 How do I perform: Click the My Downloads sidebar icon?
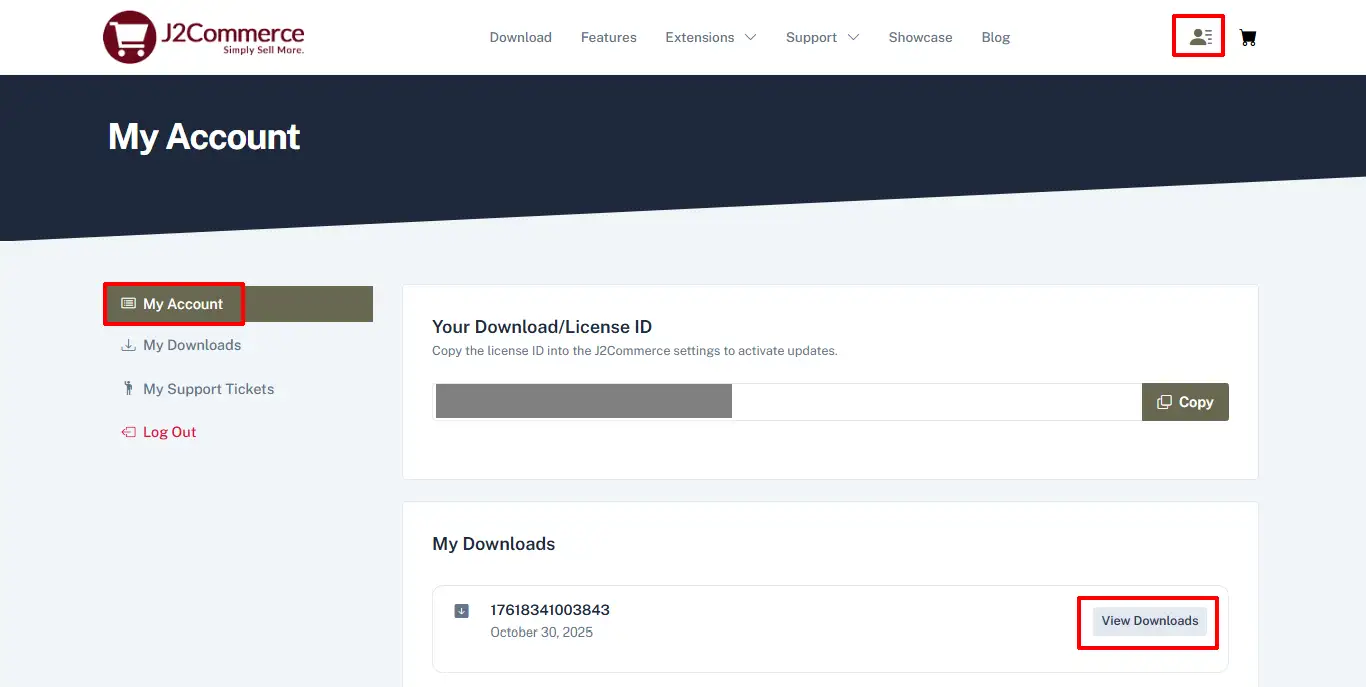pos(128,345)
